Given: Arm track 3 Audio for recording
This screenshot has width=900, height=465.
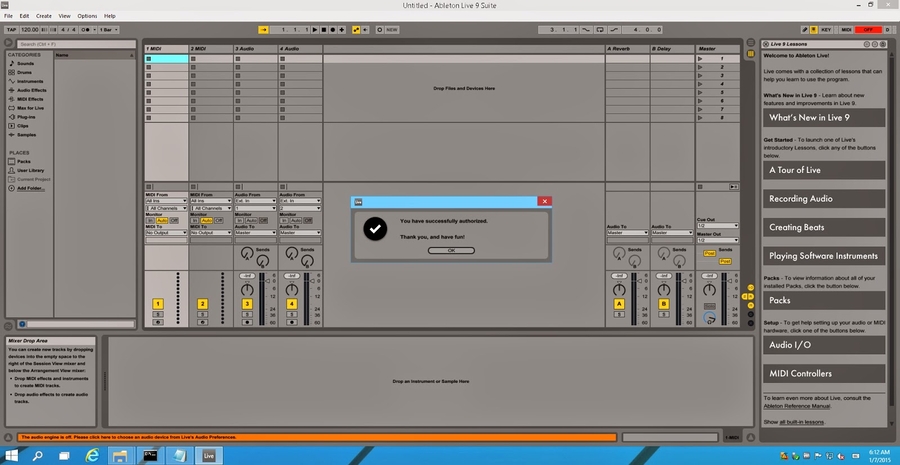Looking at the screenshot, I should pyautogui.click(x=247, y=322).
